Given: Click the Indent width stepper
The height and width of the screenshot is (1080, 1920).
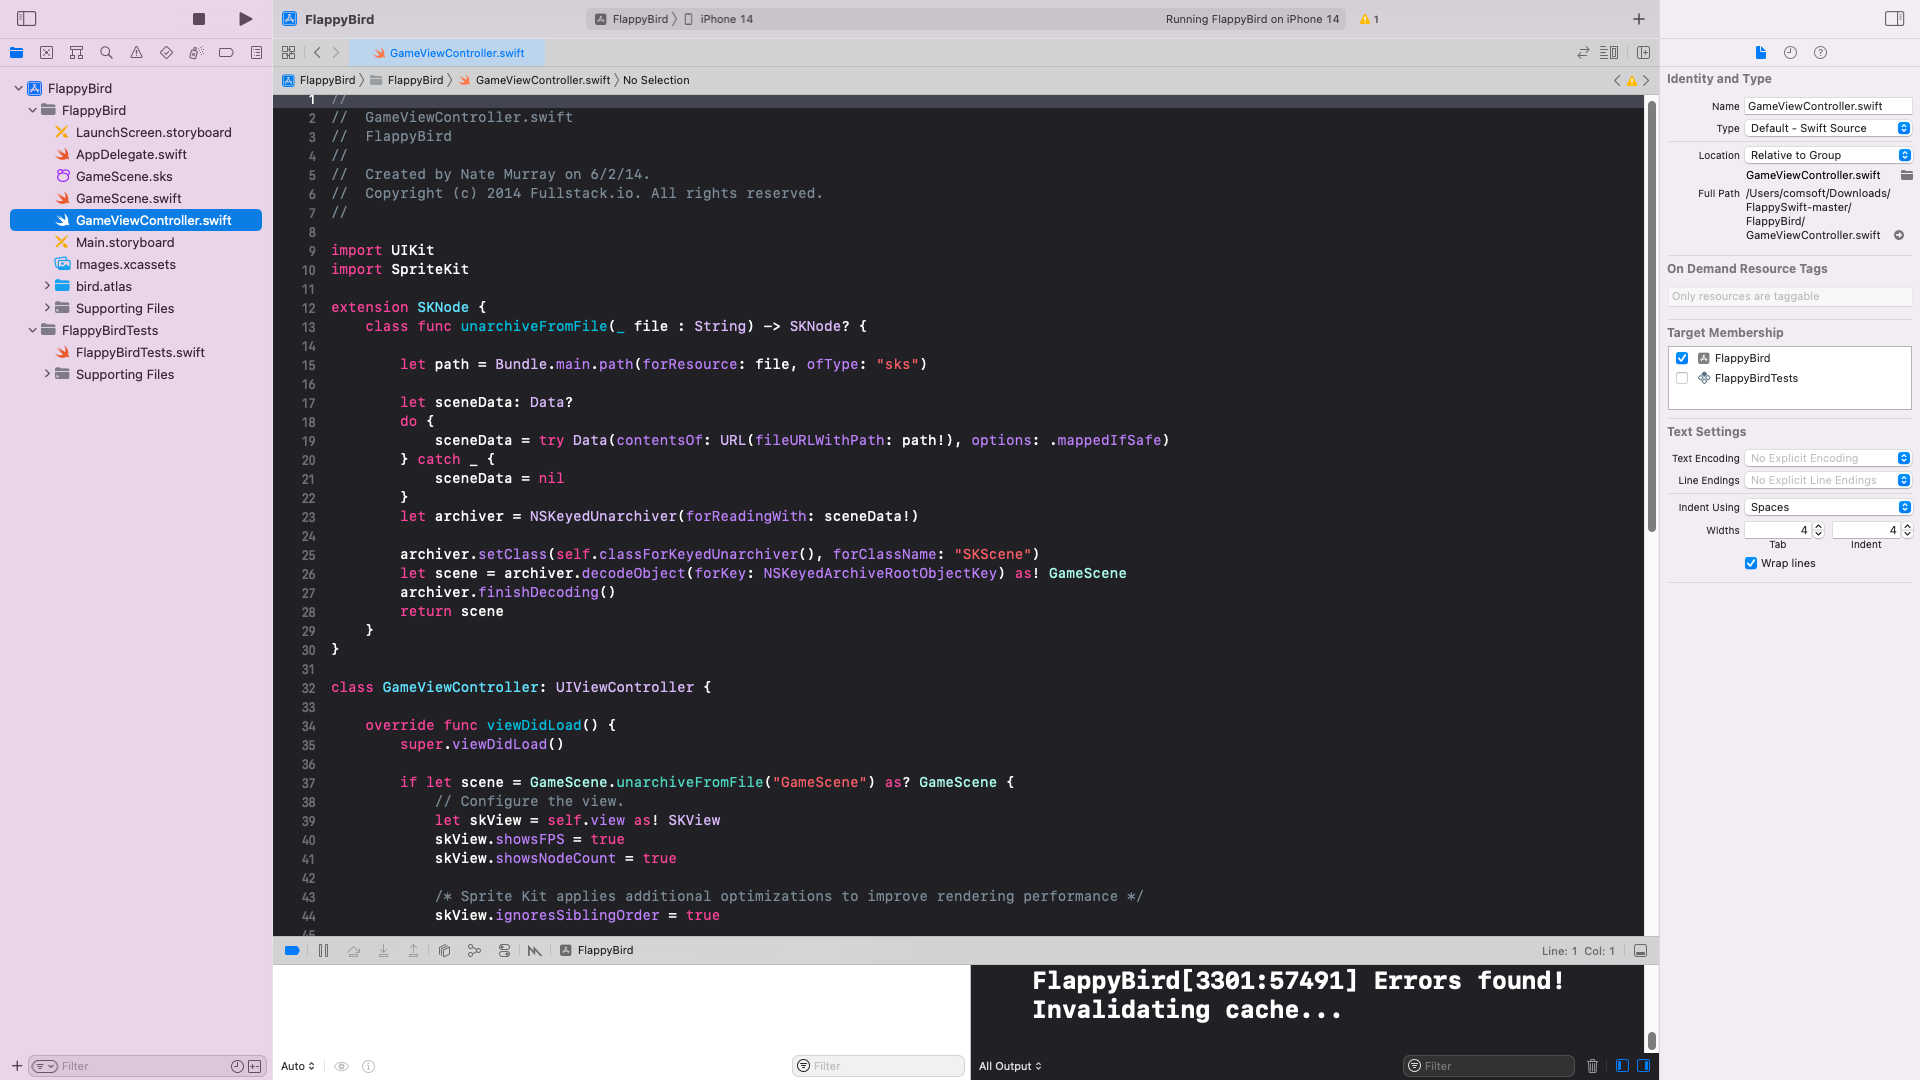Looking at the screenshot, I should click(x=1907, y=530).
